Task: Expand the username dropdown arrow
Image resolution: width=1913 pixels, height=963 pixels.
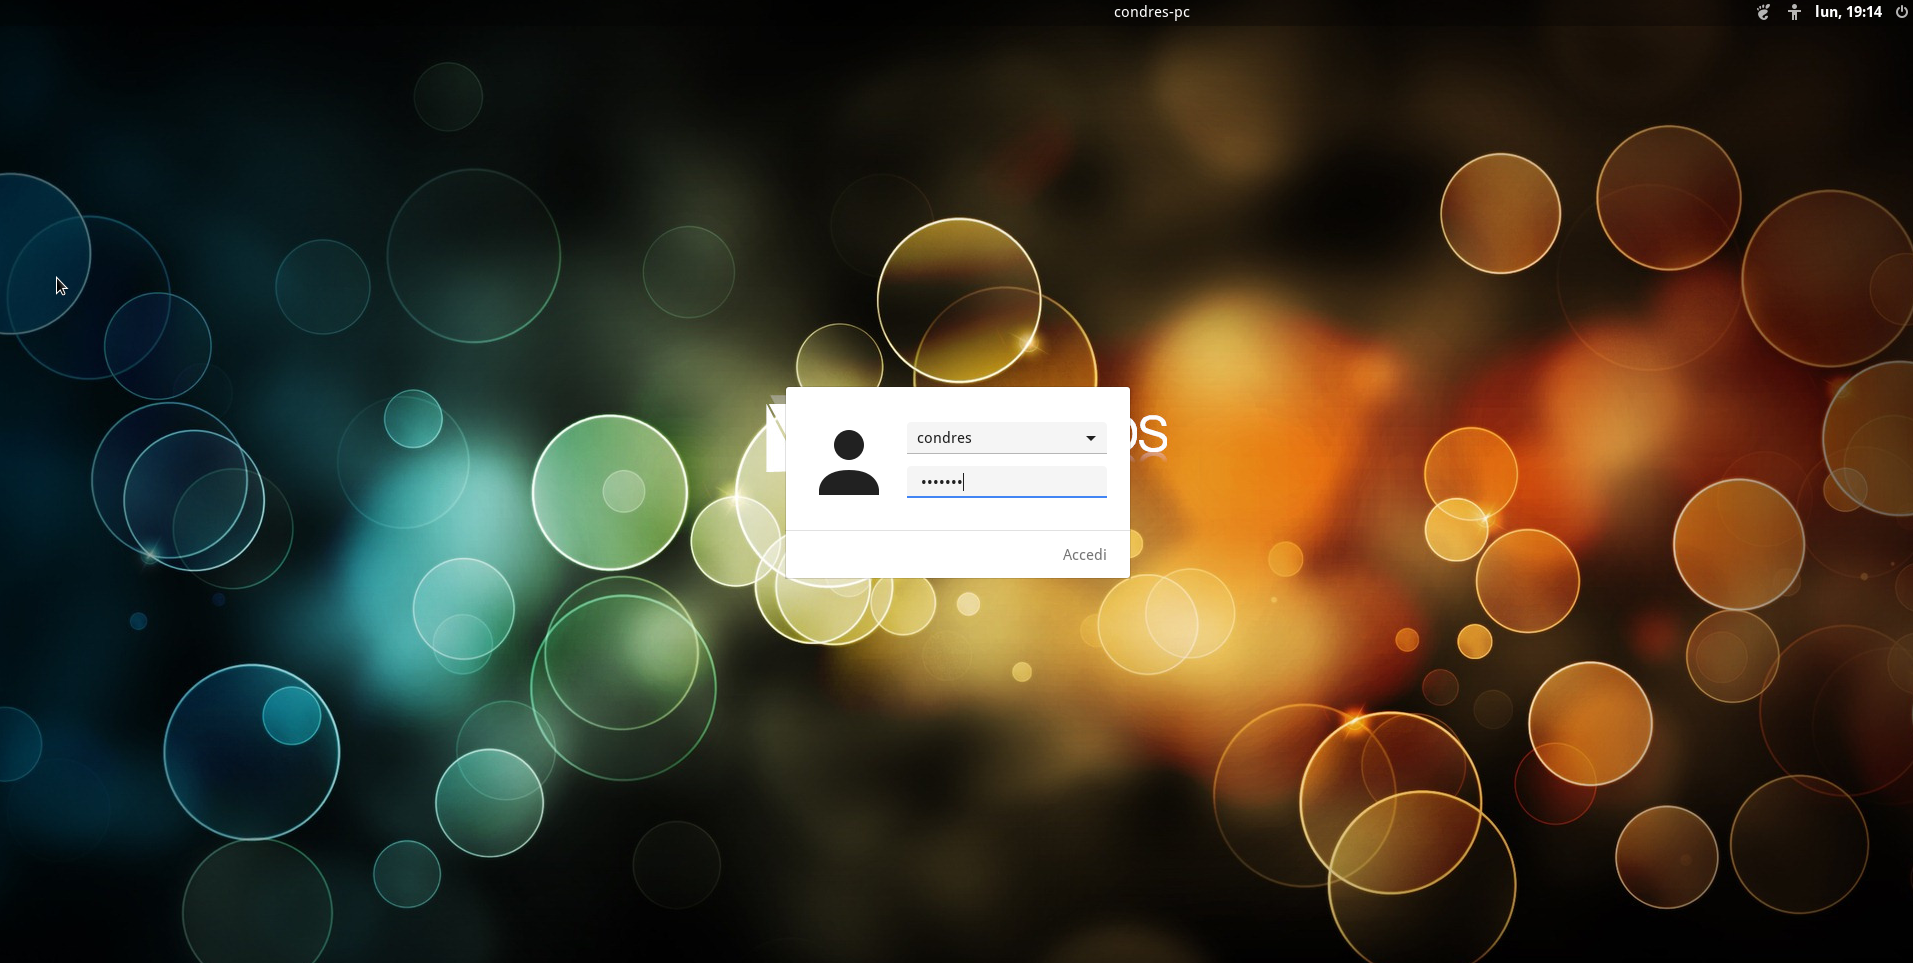Action: [1090, 438]
